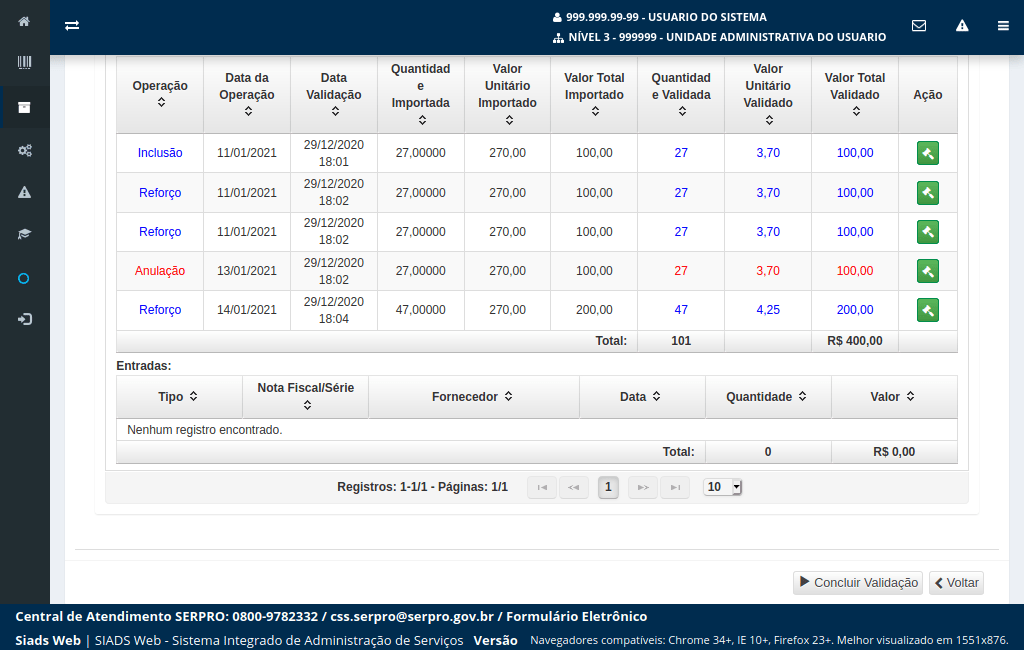Click the total quantity 101 cell
This screenshot has height=650, width=1024.
(x=681, y=341)
